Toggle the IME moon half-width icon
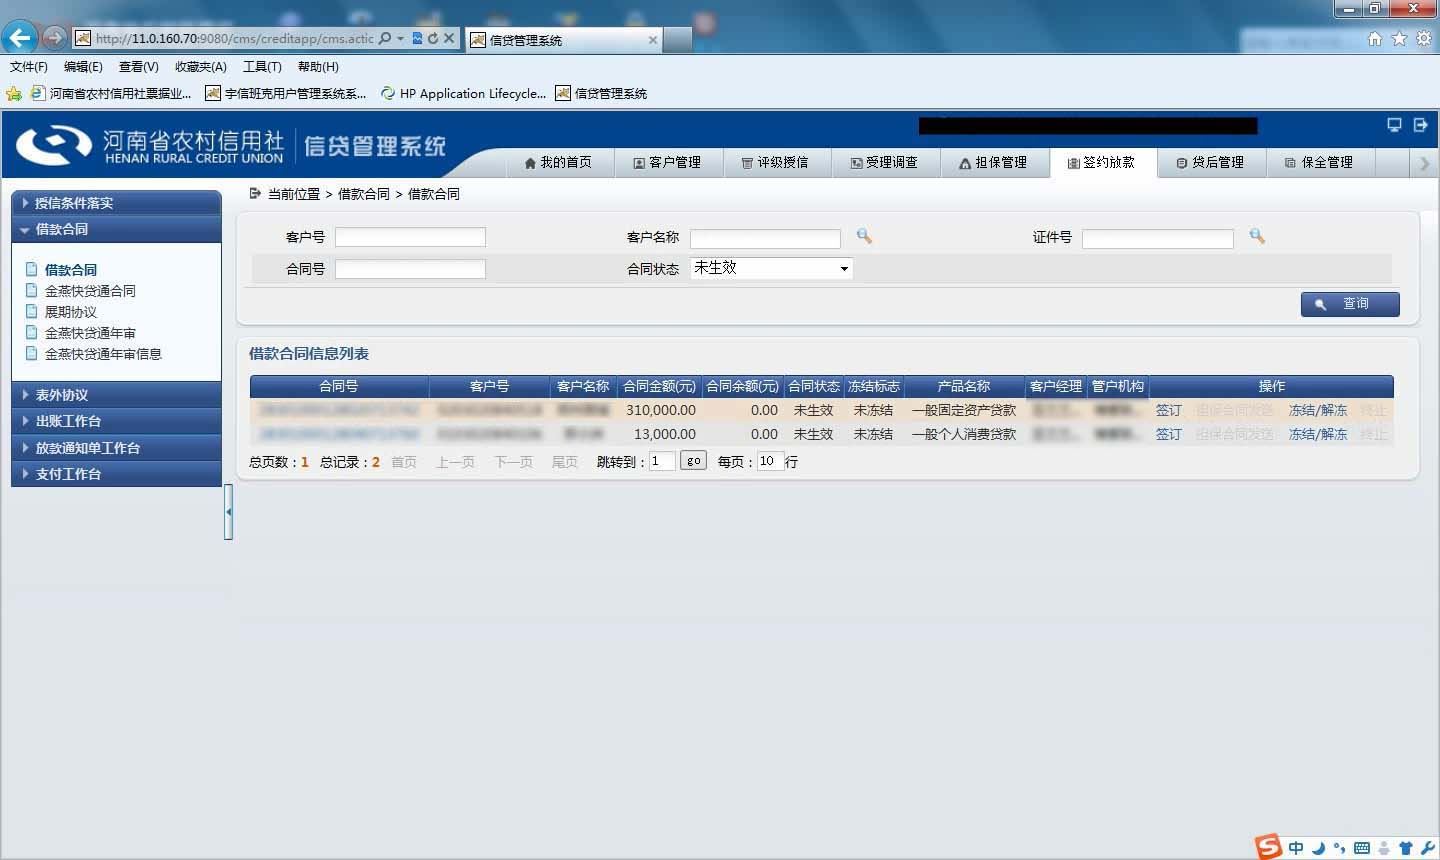Image resolution: width=1440 pixels, height=860 pixels. point(1318,848)
